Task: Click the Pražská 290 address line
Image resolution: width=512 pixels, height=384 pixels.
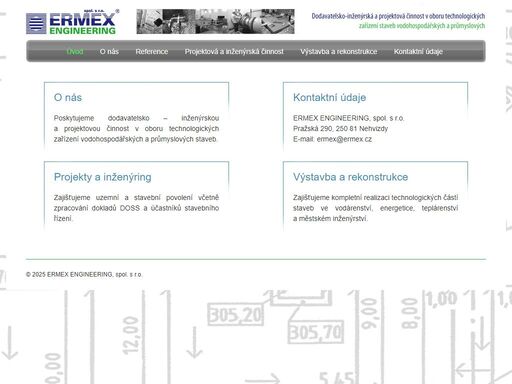Action: click(340, 129)
